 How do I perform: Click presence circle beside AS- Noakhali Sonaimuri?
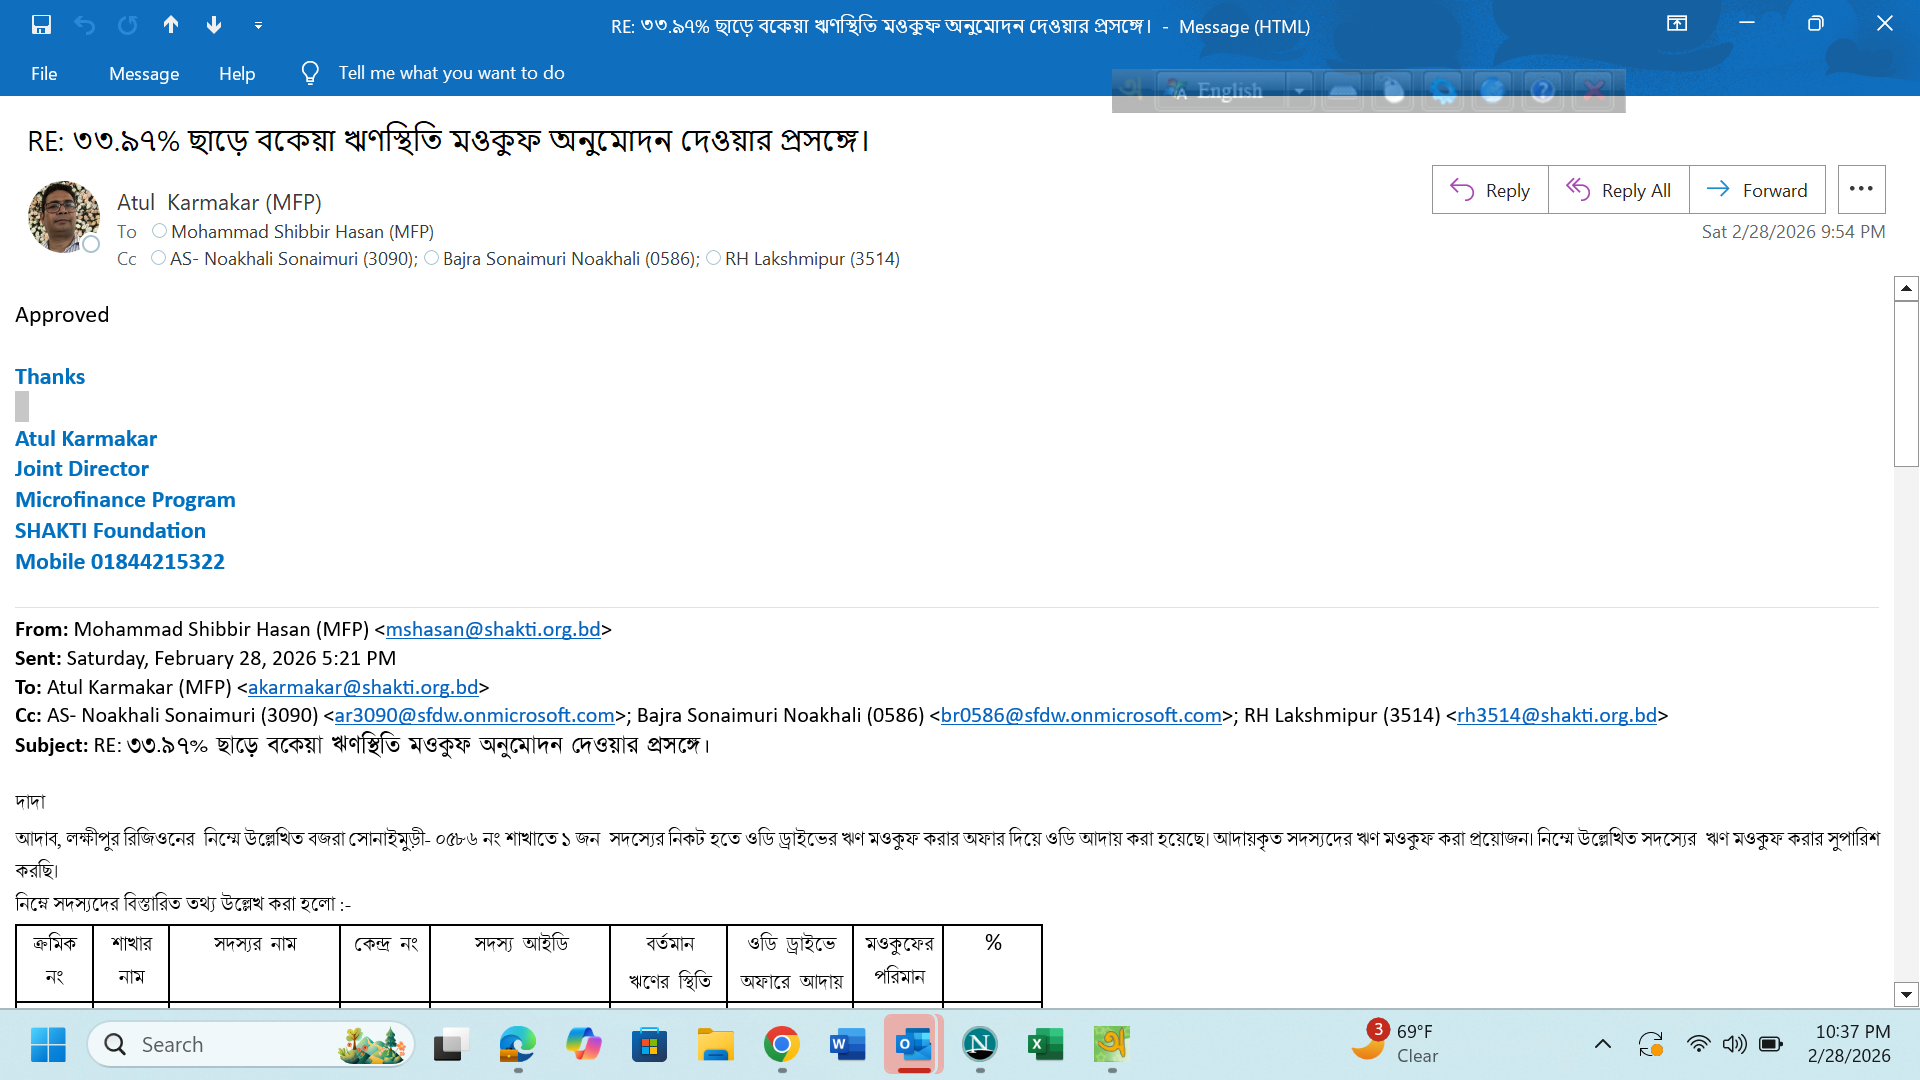click(x=158, y=258)
